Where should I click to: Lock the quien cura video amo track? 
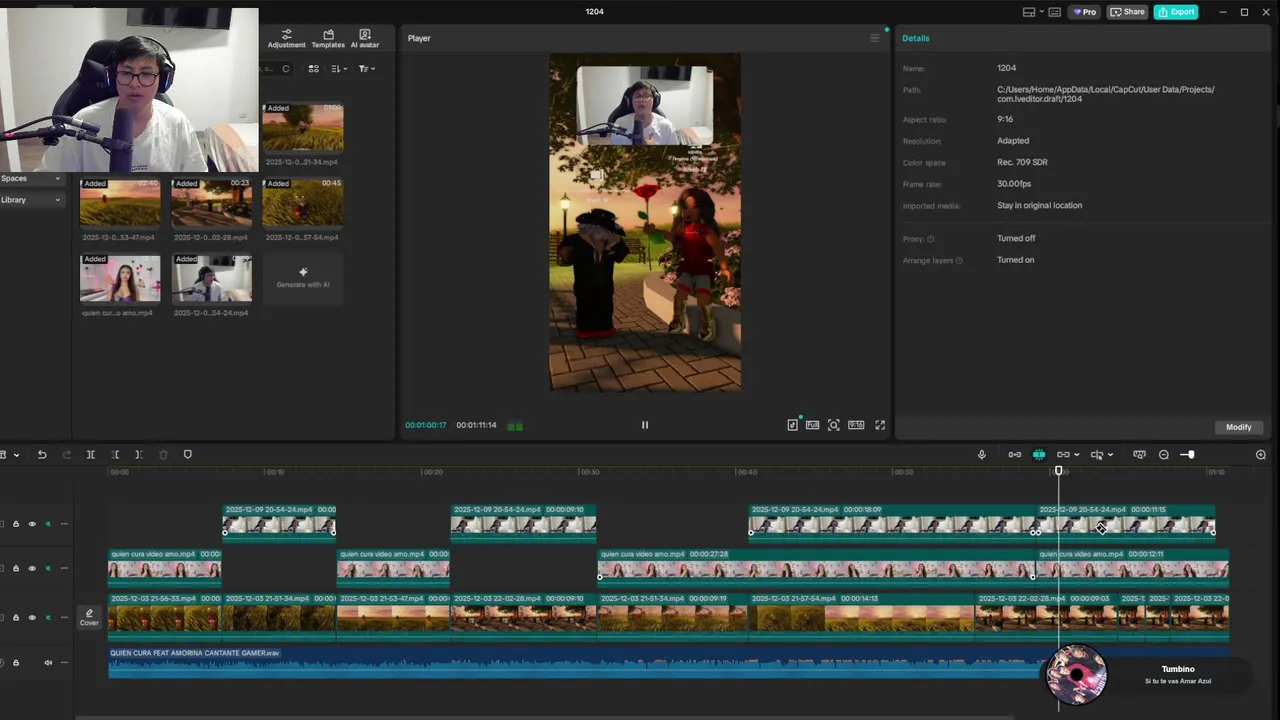click(x=15, y=569)
